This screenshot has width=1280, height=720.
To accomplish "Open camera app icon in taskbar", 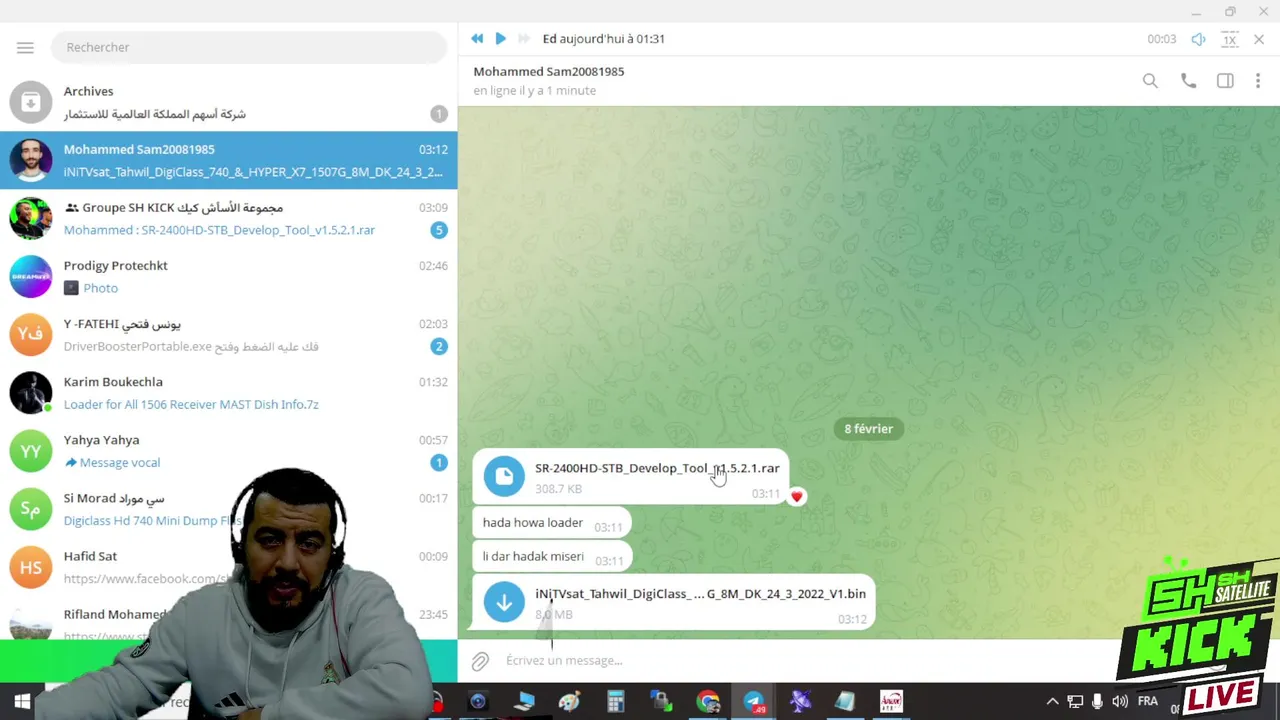I will point(477,702).
